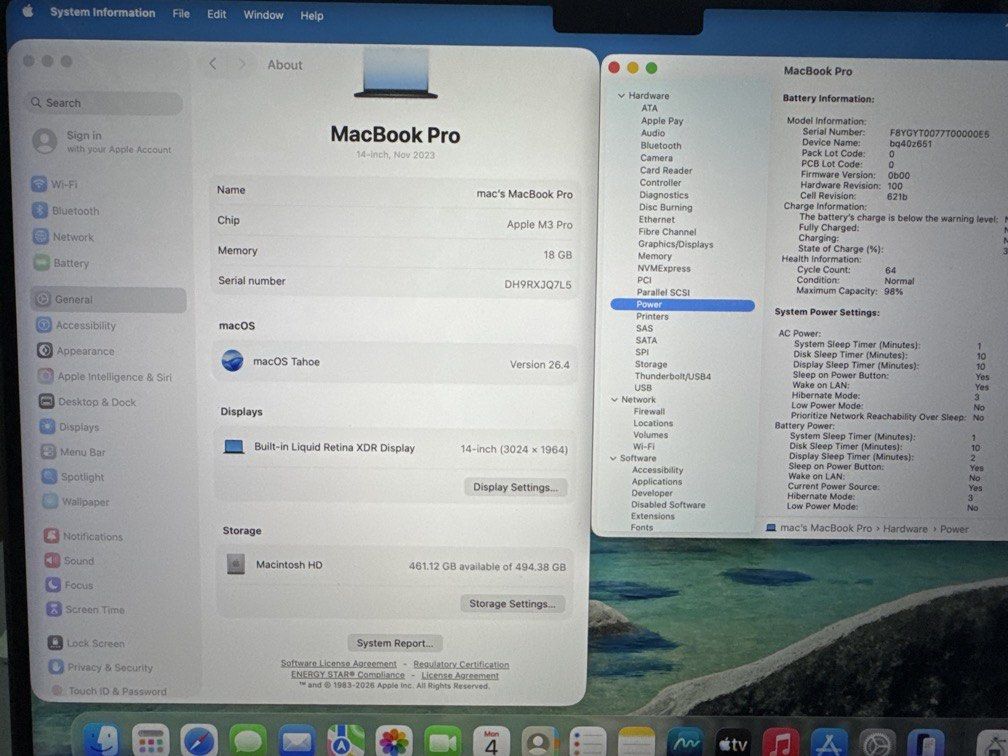
Task: Open App Store from the Dock
Action: 829,744
